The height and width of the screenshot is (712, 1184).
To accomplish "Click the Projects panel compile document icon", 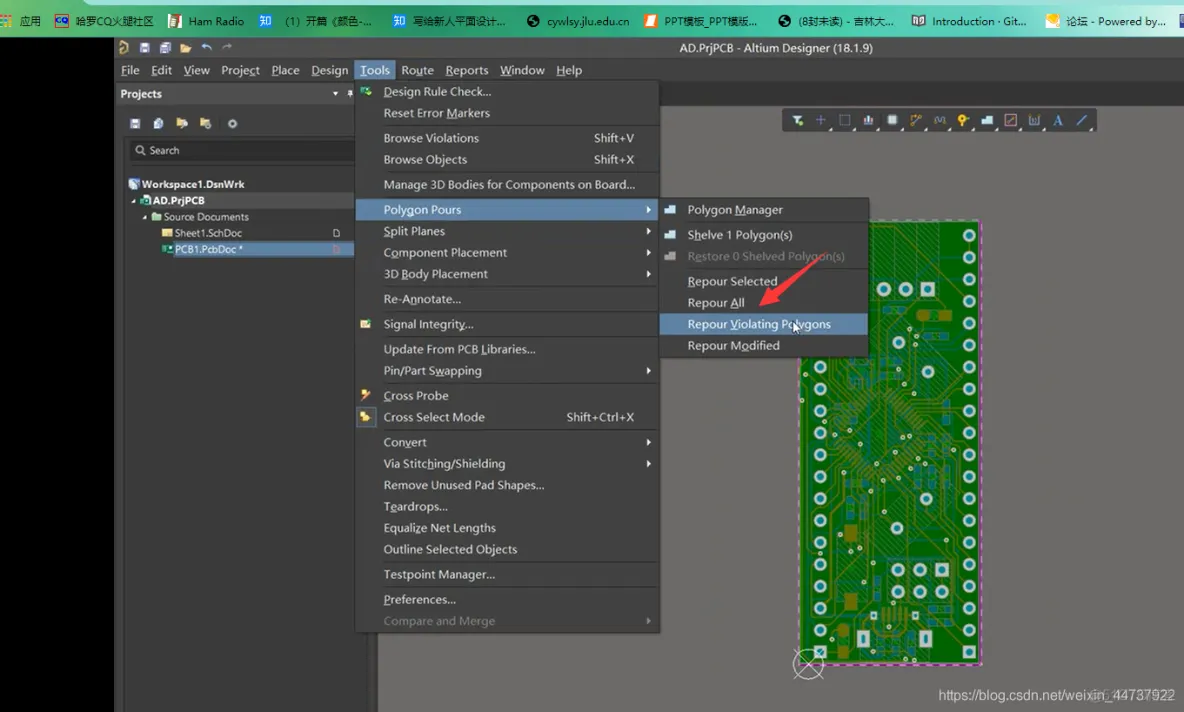I will click(x=159, y=123).
